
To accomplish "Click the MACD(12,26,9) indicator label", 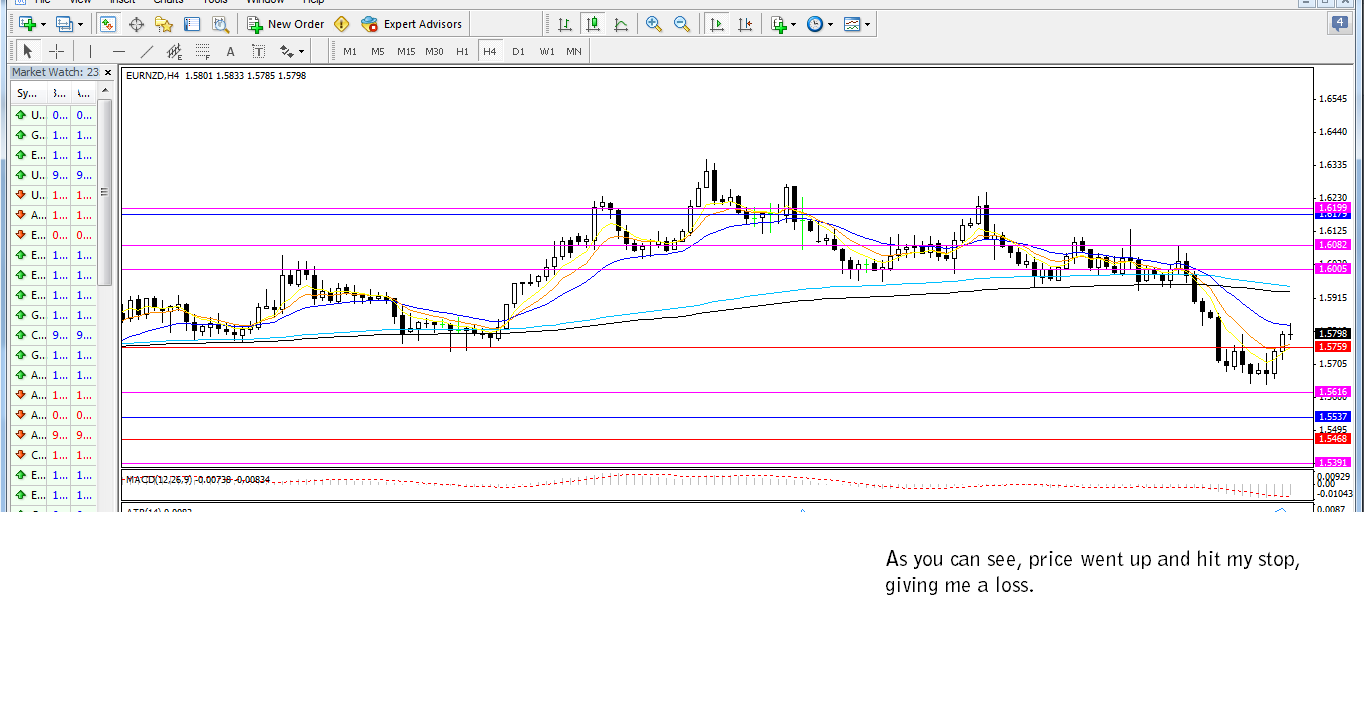I will pos(158,480).
